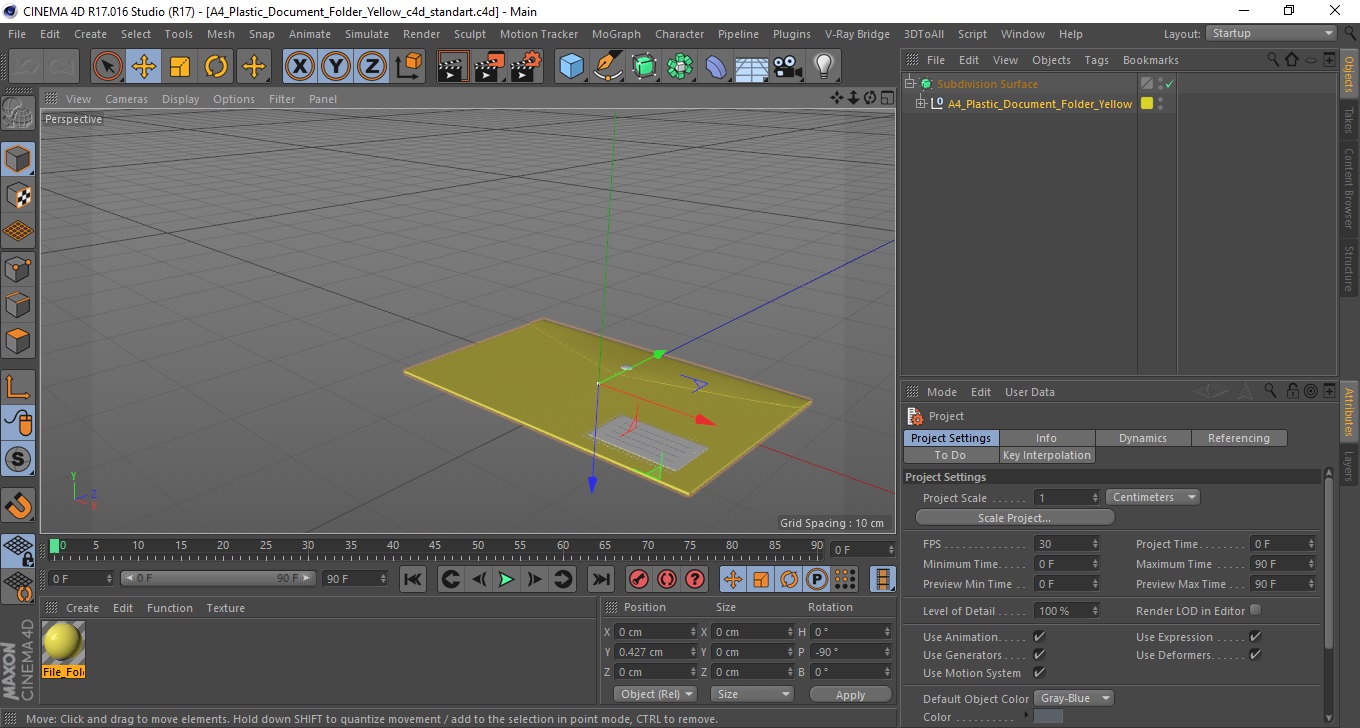This screenshot has width=1360, height=728.
Task: Toggle the Use Deformers checkbox
Action: 1255,655
